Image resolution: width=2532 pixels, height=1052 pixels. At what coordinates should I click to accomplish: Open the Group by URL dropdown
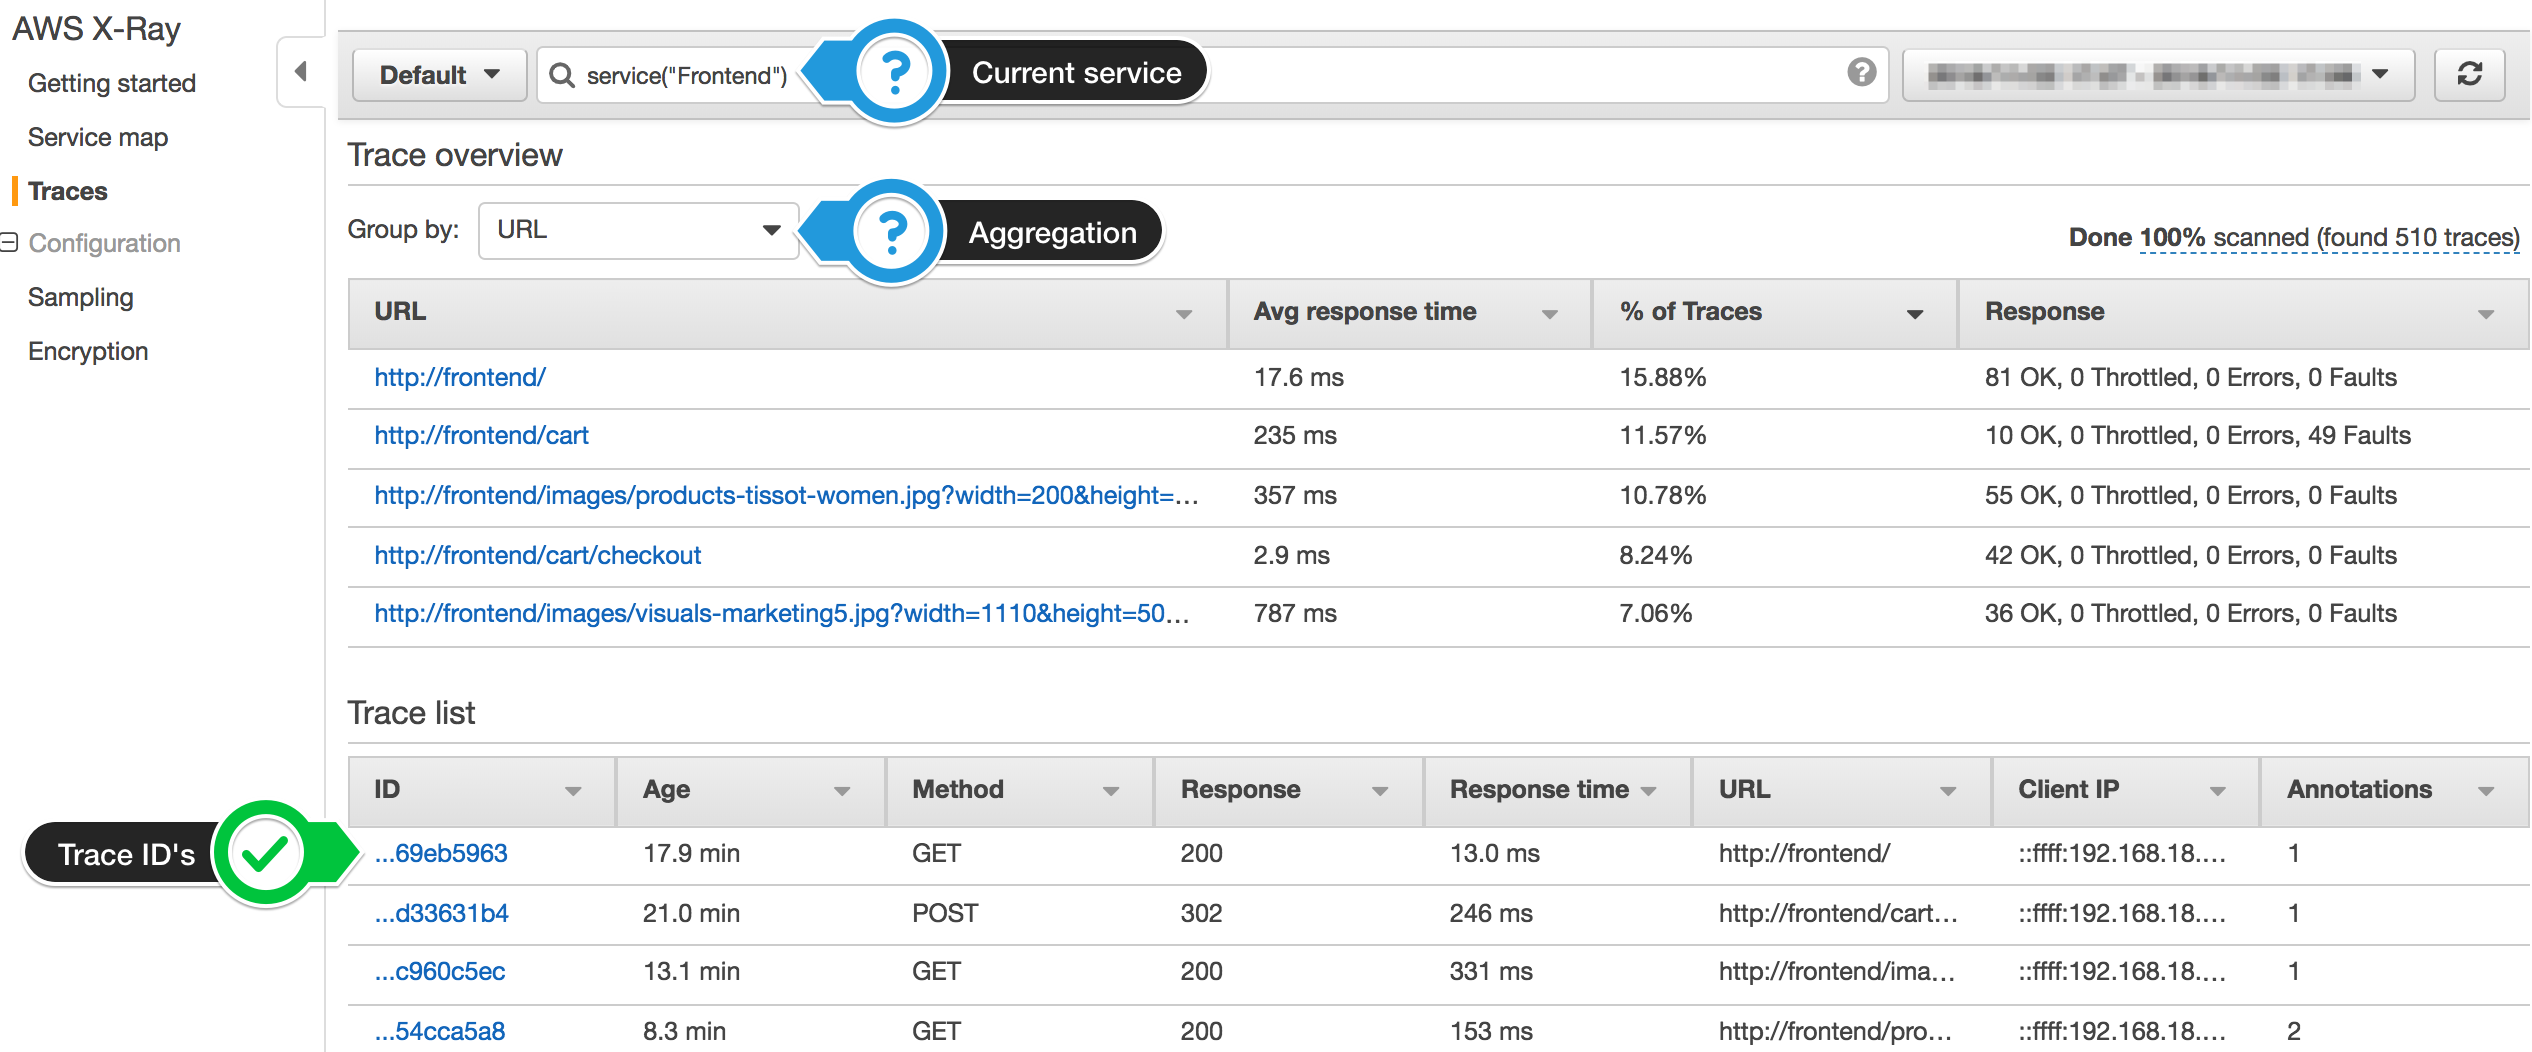coord(638,230)
